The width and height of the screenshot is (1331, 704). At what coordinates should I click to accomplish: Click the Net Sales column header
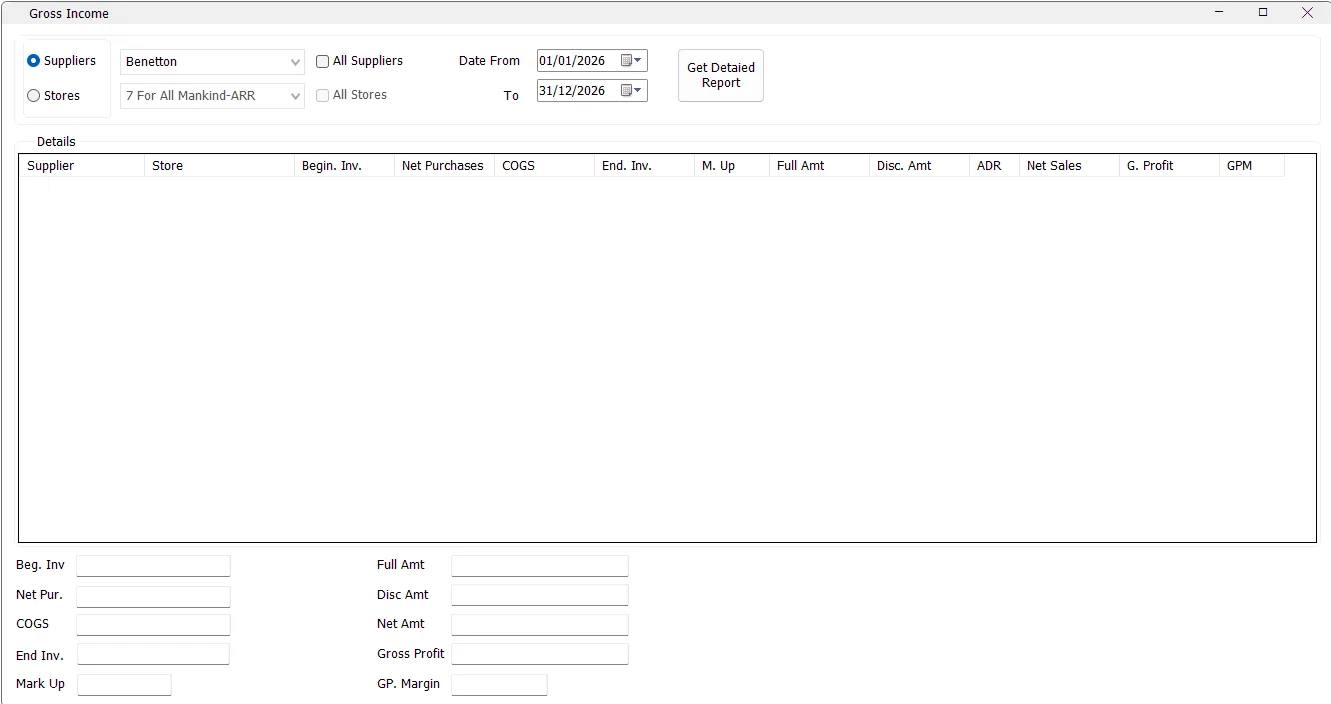[1070, 166]
